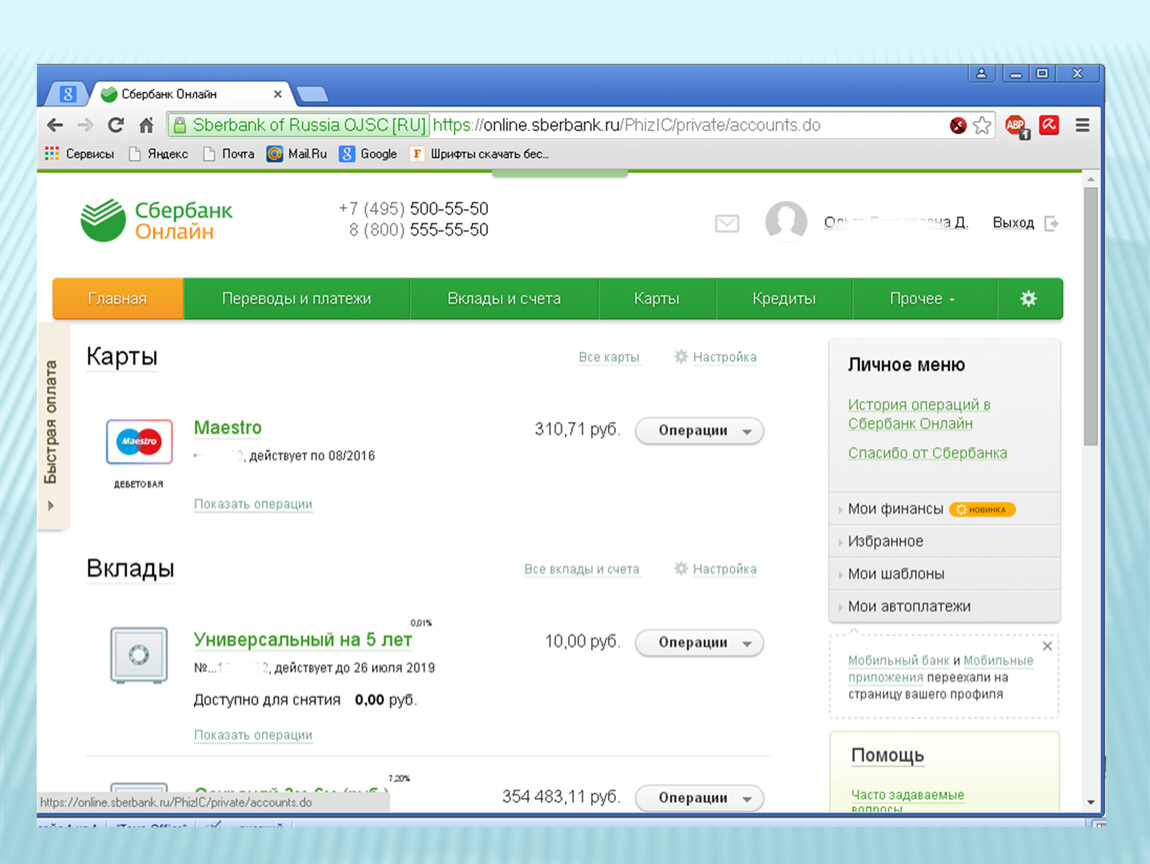Click the browser back arrow
The width and height of the screenshot is (1150, 864).
click(55, 125)
